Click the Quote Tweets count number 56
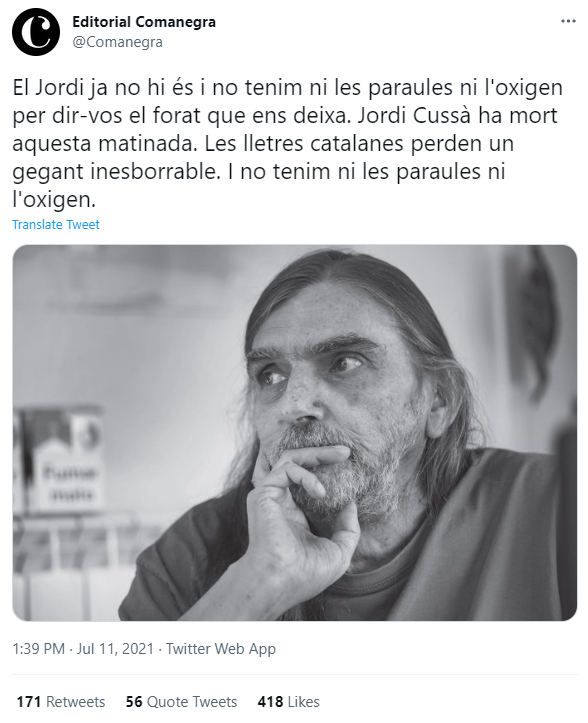The width and height of the screenshot is (588, 723). coord(134,702)
